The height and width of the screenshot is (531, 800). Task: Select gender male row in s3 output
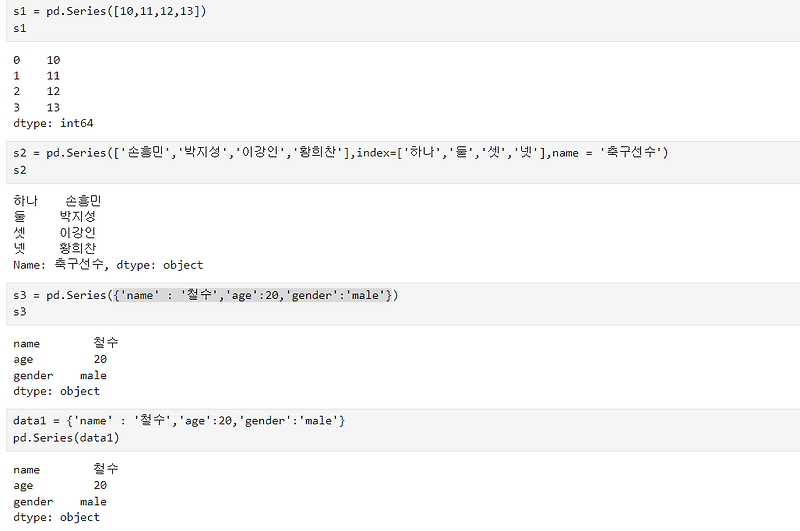point(60,375)
